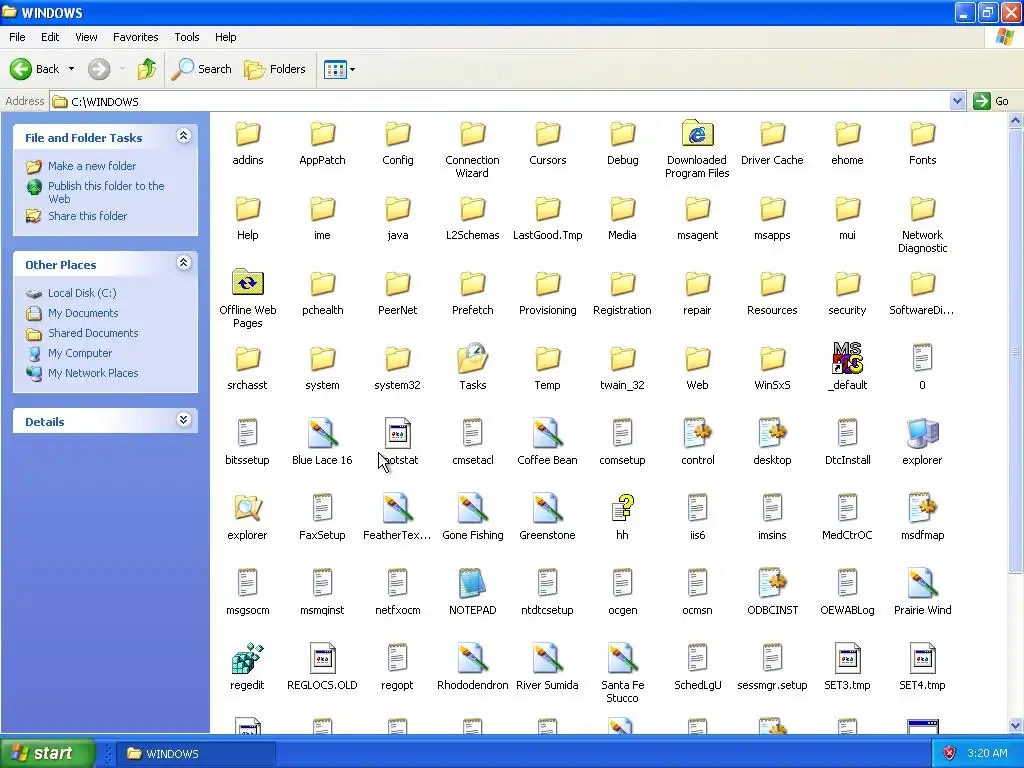Screen dimensions: 1024x768
Task: Click Make a new folder link
Action: 92,166
